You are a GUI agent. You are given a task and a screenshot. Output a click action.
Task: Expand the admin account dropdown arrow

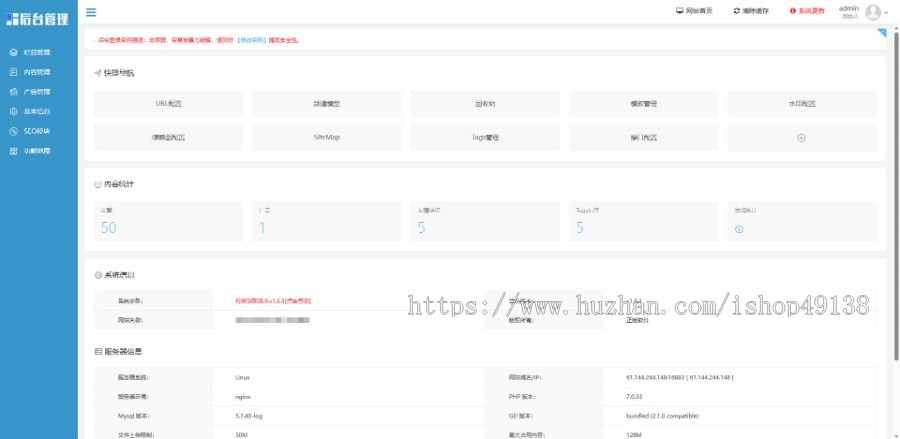(886, 13)
